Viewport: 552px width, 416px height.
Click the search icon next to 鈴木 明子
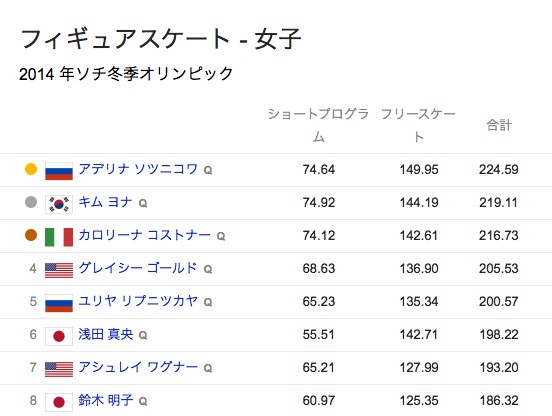coord(143,402)
